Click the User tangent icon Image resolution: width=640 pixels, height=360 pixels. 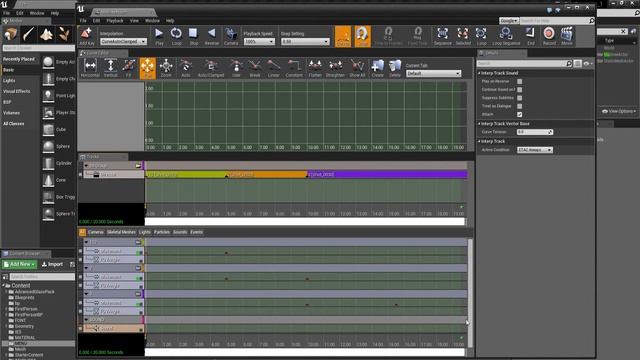236,68
